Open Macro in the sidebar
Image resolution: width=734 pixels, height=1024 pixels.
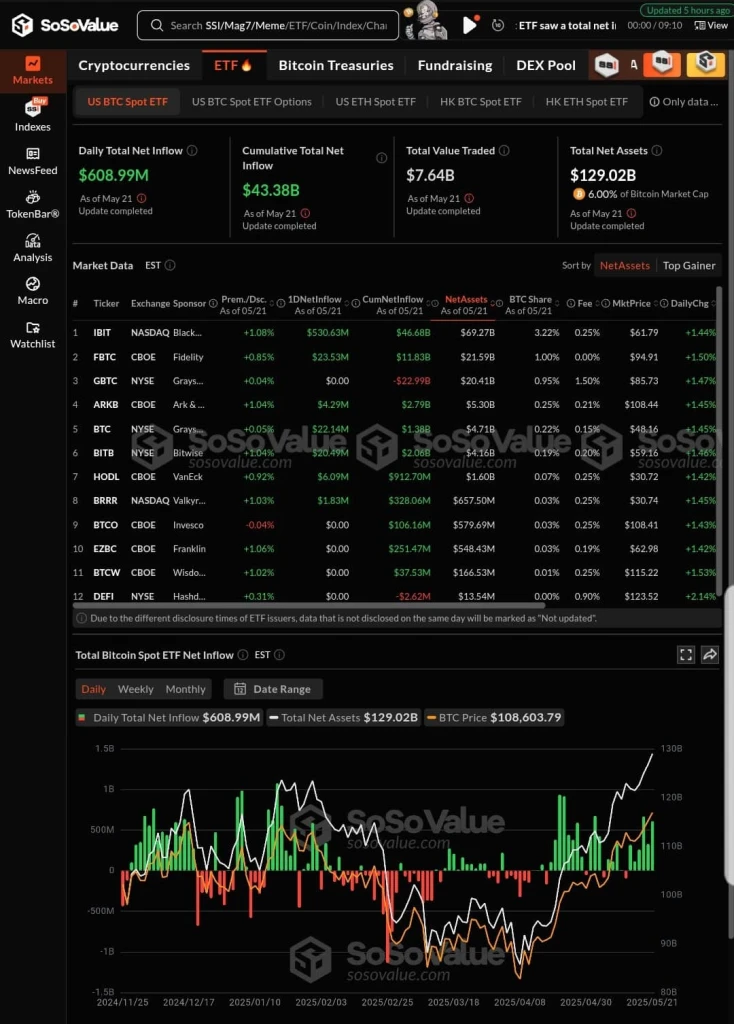pos(33,291)
